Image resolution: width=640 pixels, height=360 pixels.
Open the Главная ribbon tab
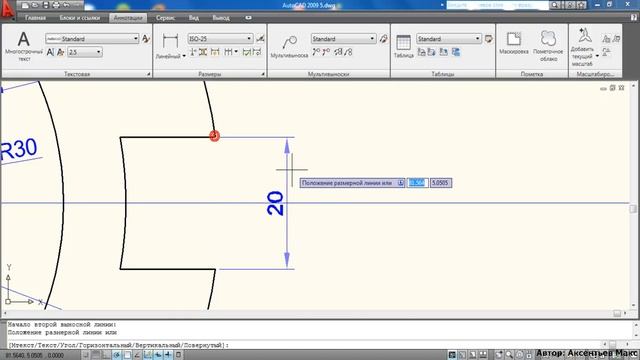tap(36, 18)
